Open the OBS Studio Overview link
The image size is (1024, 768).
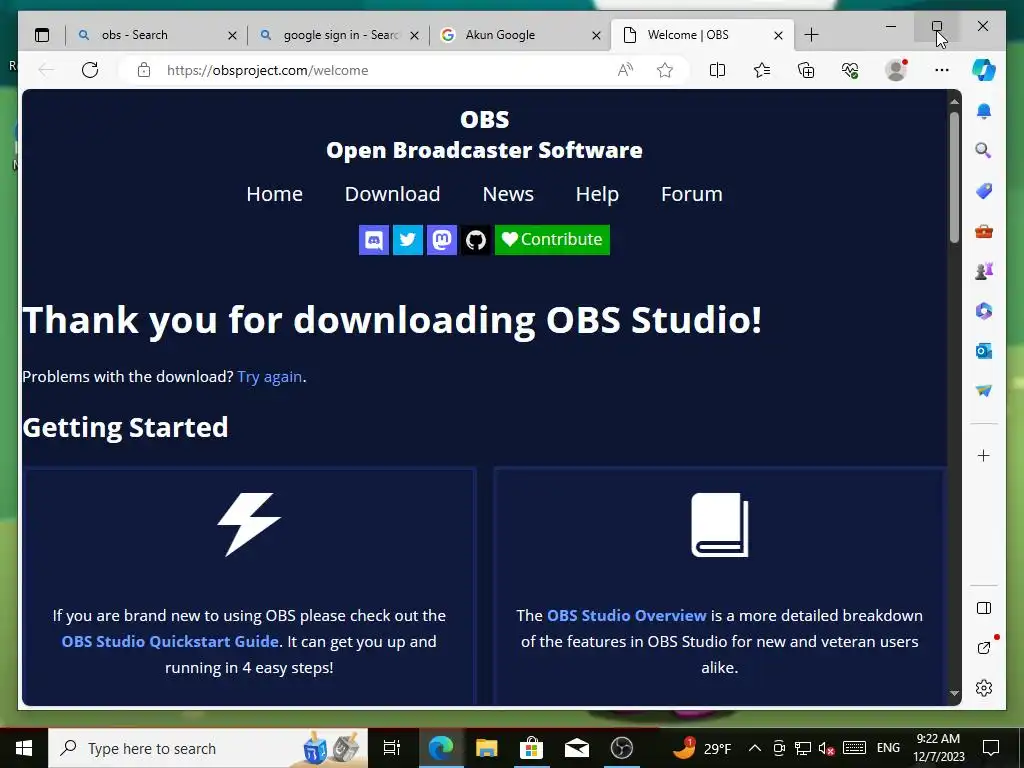pos(626,615)
